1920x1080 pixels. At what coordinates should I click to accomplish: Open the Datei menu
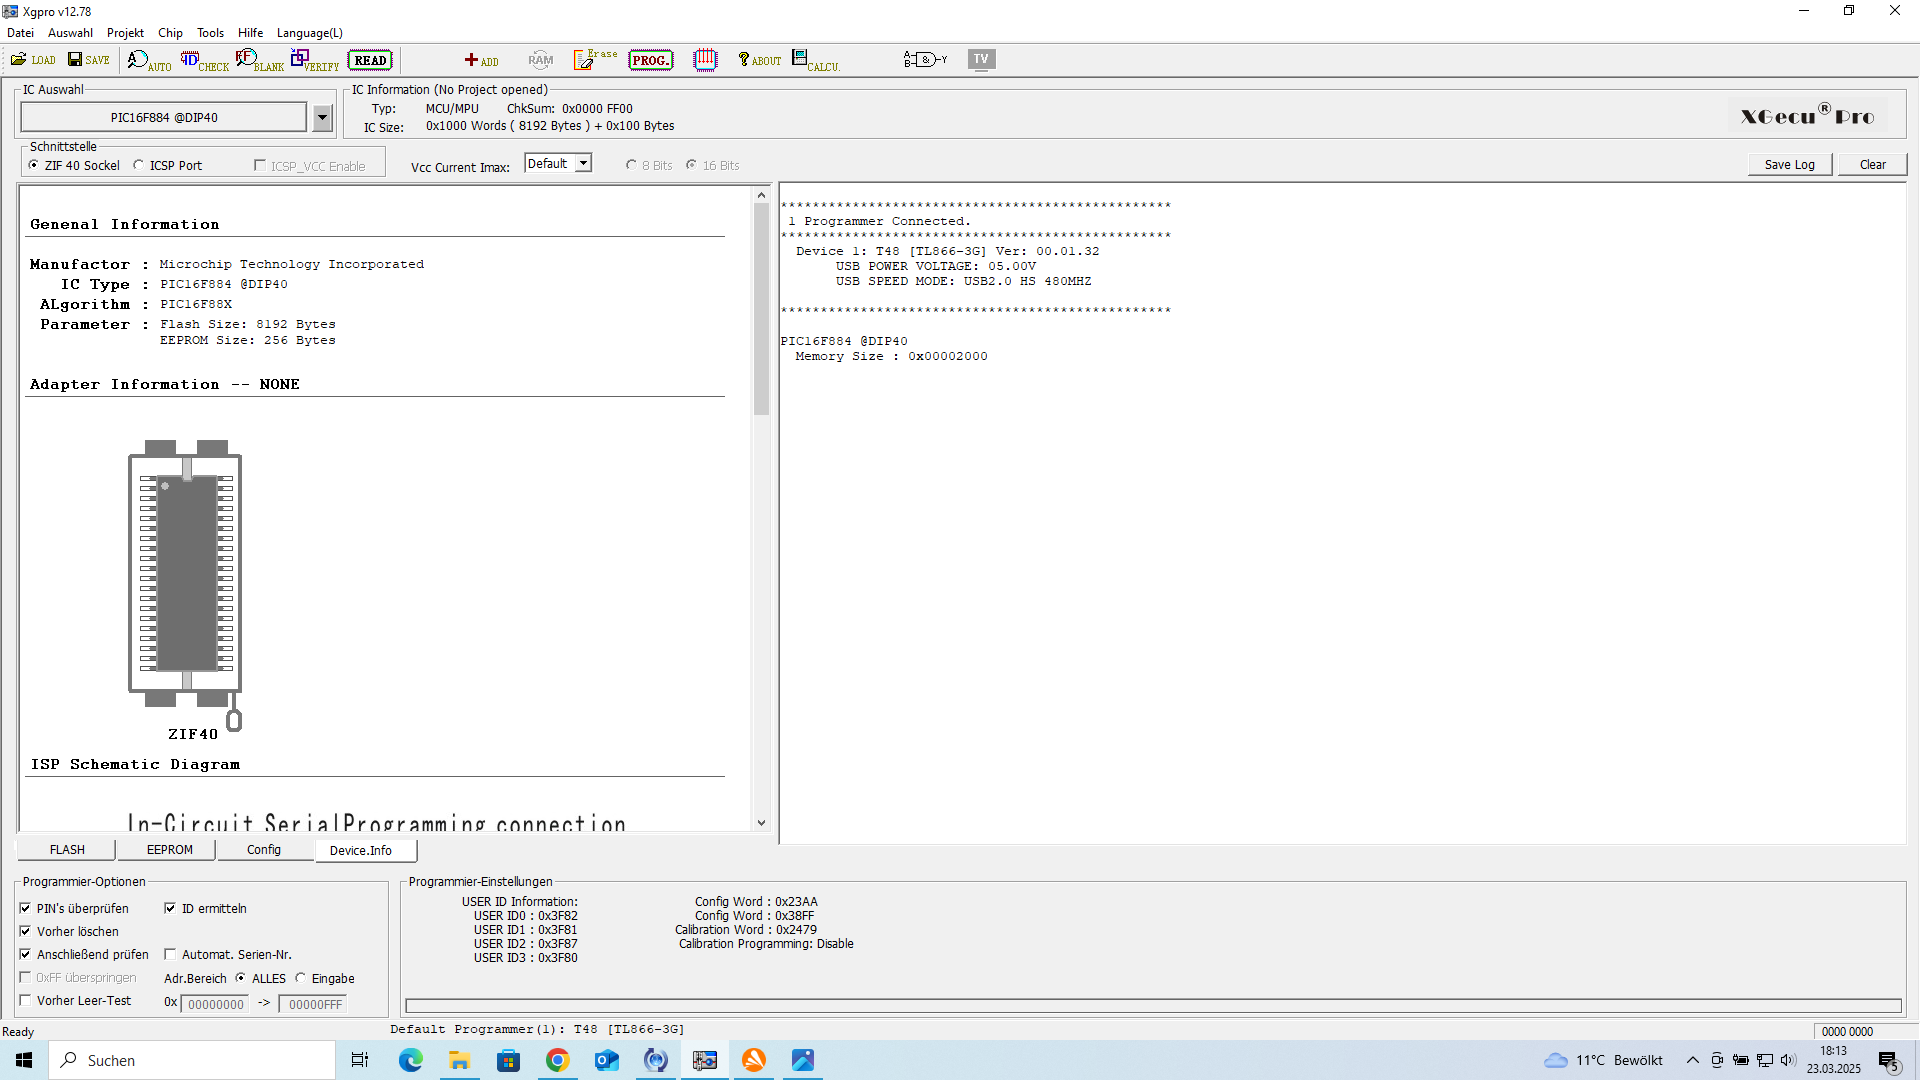(20, 33)
